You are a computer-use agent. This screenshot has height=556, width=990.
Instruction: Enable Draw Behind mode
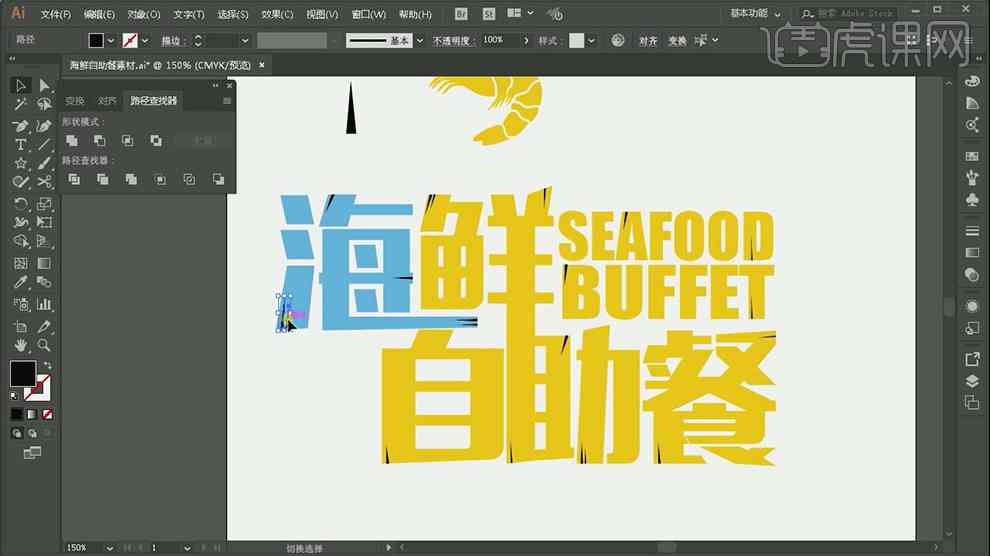tap(32, 434)
